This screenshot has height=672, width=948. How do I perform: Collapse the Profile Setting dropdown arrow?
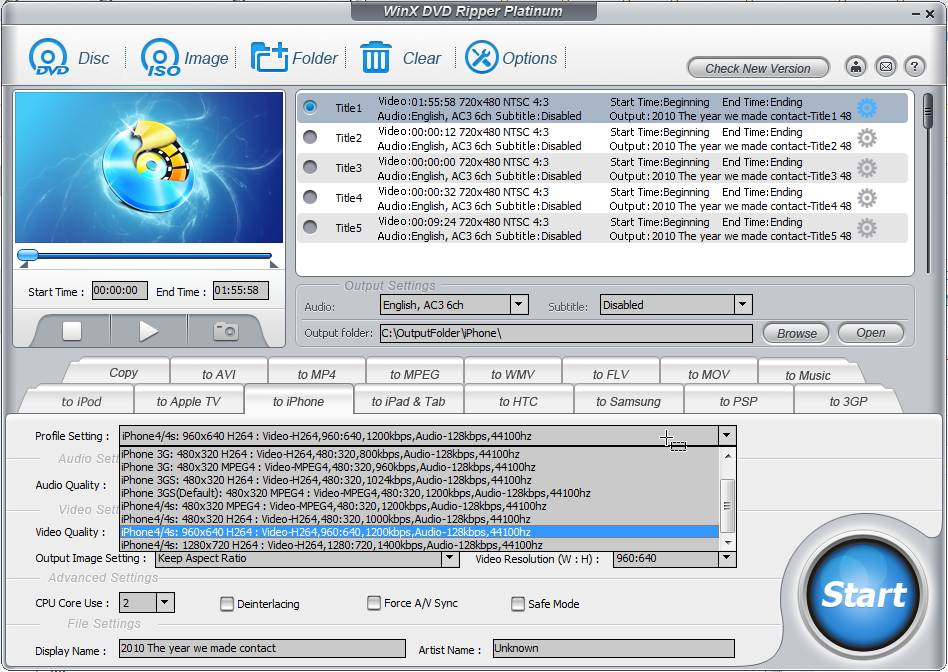(727, 435)
